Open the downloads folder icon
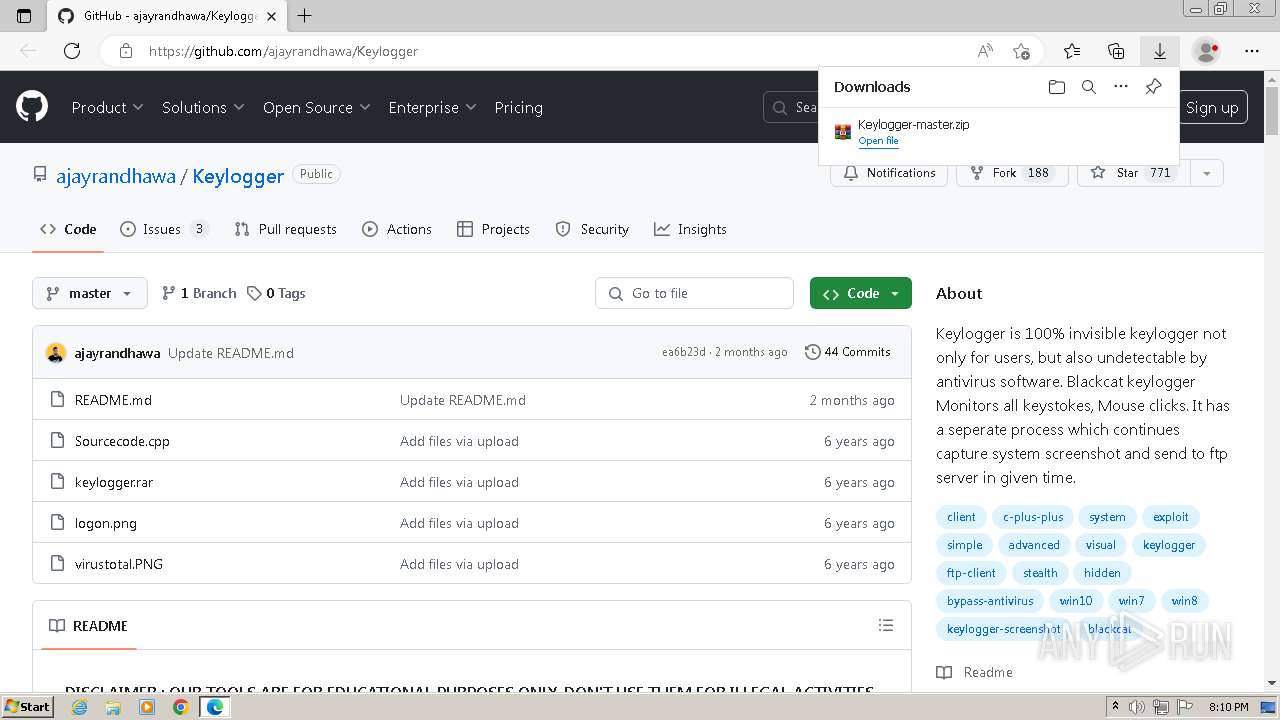 coord(1057,87)
